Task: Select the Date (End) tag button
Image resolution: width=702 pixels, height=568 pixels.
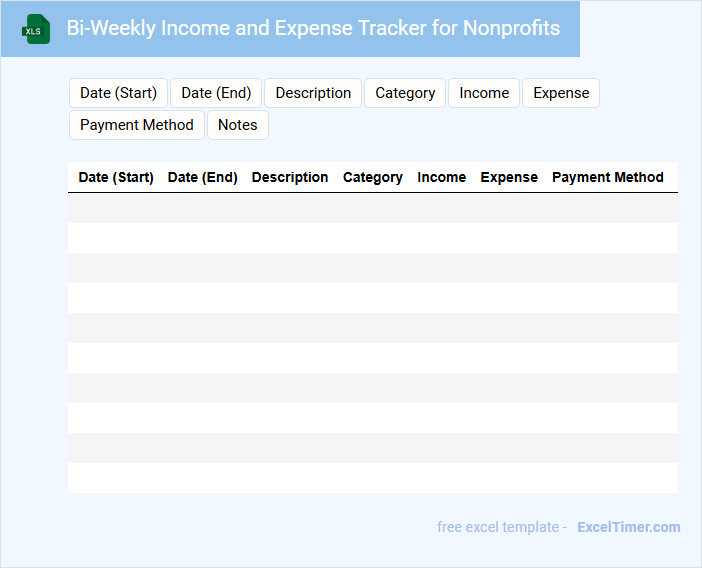Action: click(216, 93)
